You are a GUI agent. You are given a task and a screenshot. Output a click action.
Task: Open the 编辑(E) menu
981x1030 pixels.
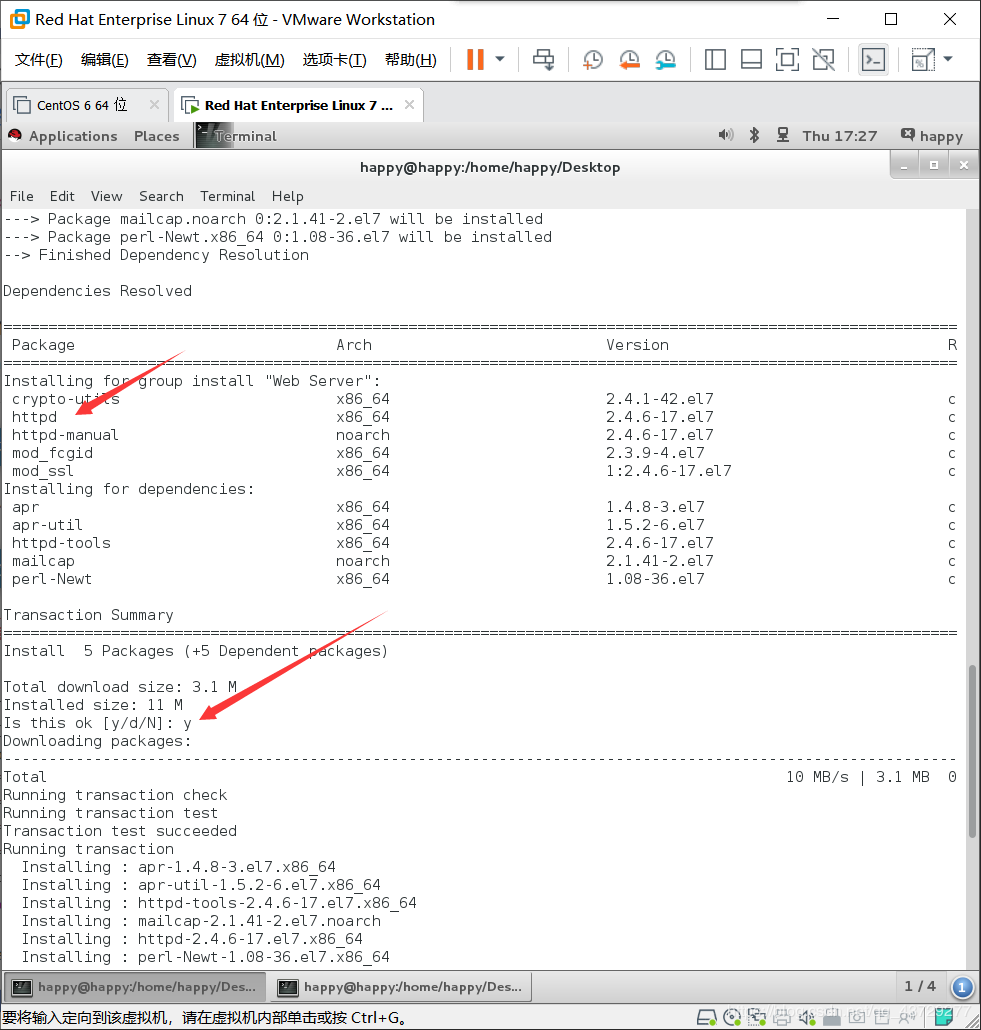point(104,60)
